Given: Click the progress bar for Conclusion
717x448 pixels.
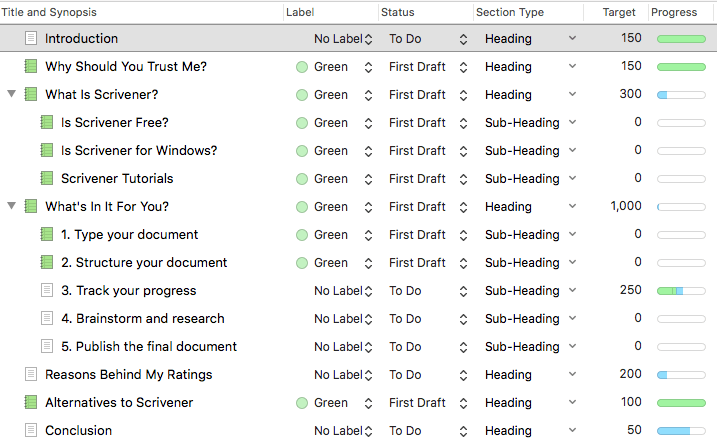Looking at the screenshot, I should point(681,431).
